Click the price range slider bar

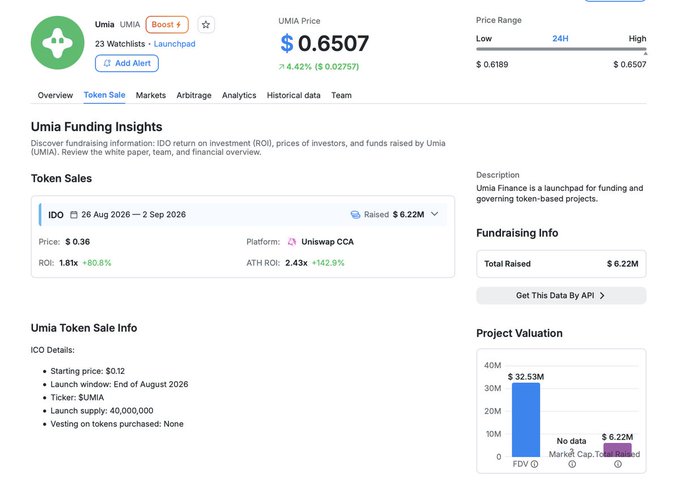point(561,49)
